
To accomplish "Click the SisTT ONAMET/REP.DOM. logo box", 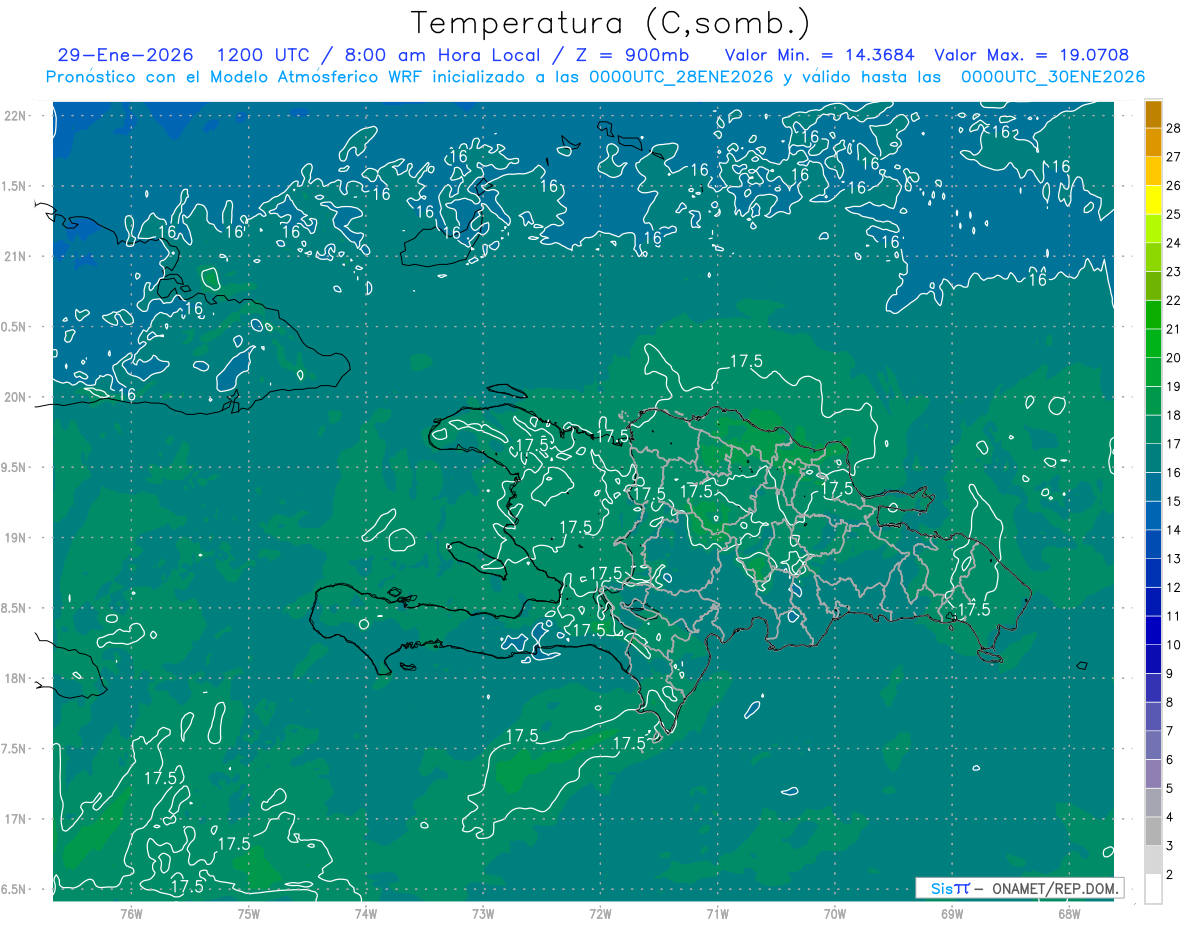I will point(1019,888).
